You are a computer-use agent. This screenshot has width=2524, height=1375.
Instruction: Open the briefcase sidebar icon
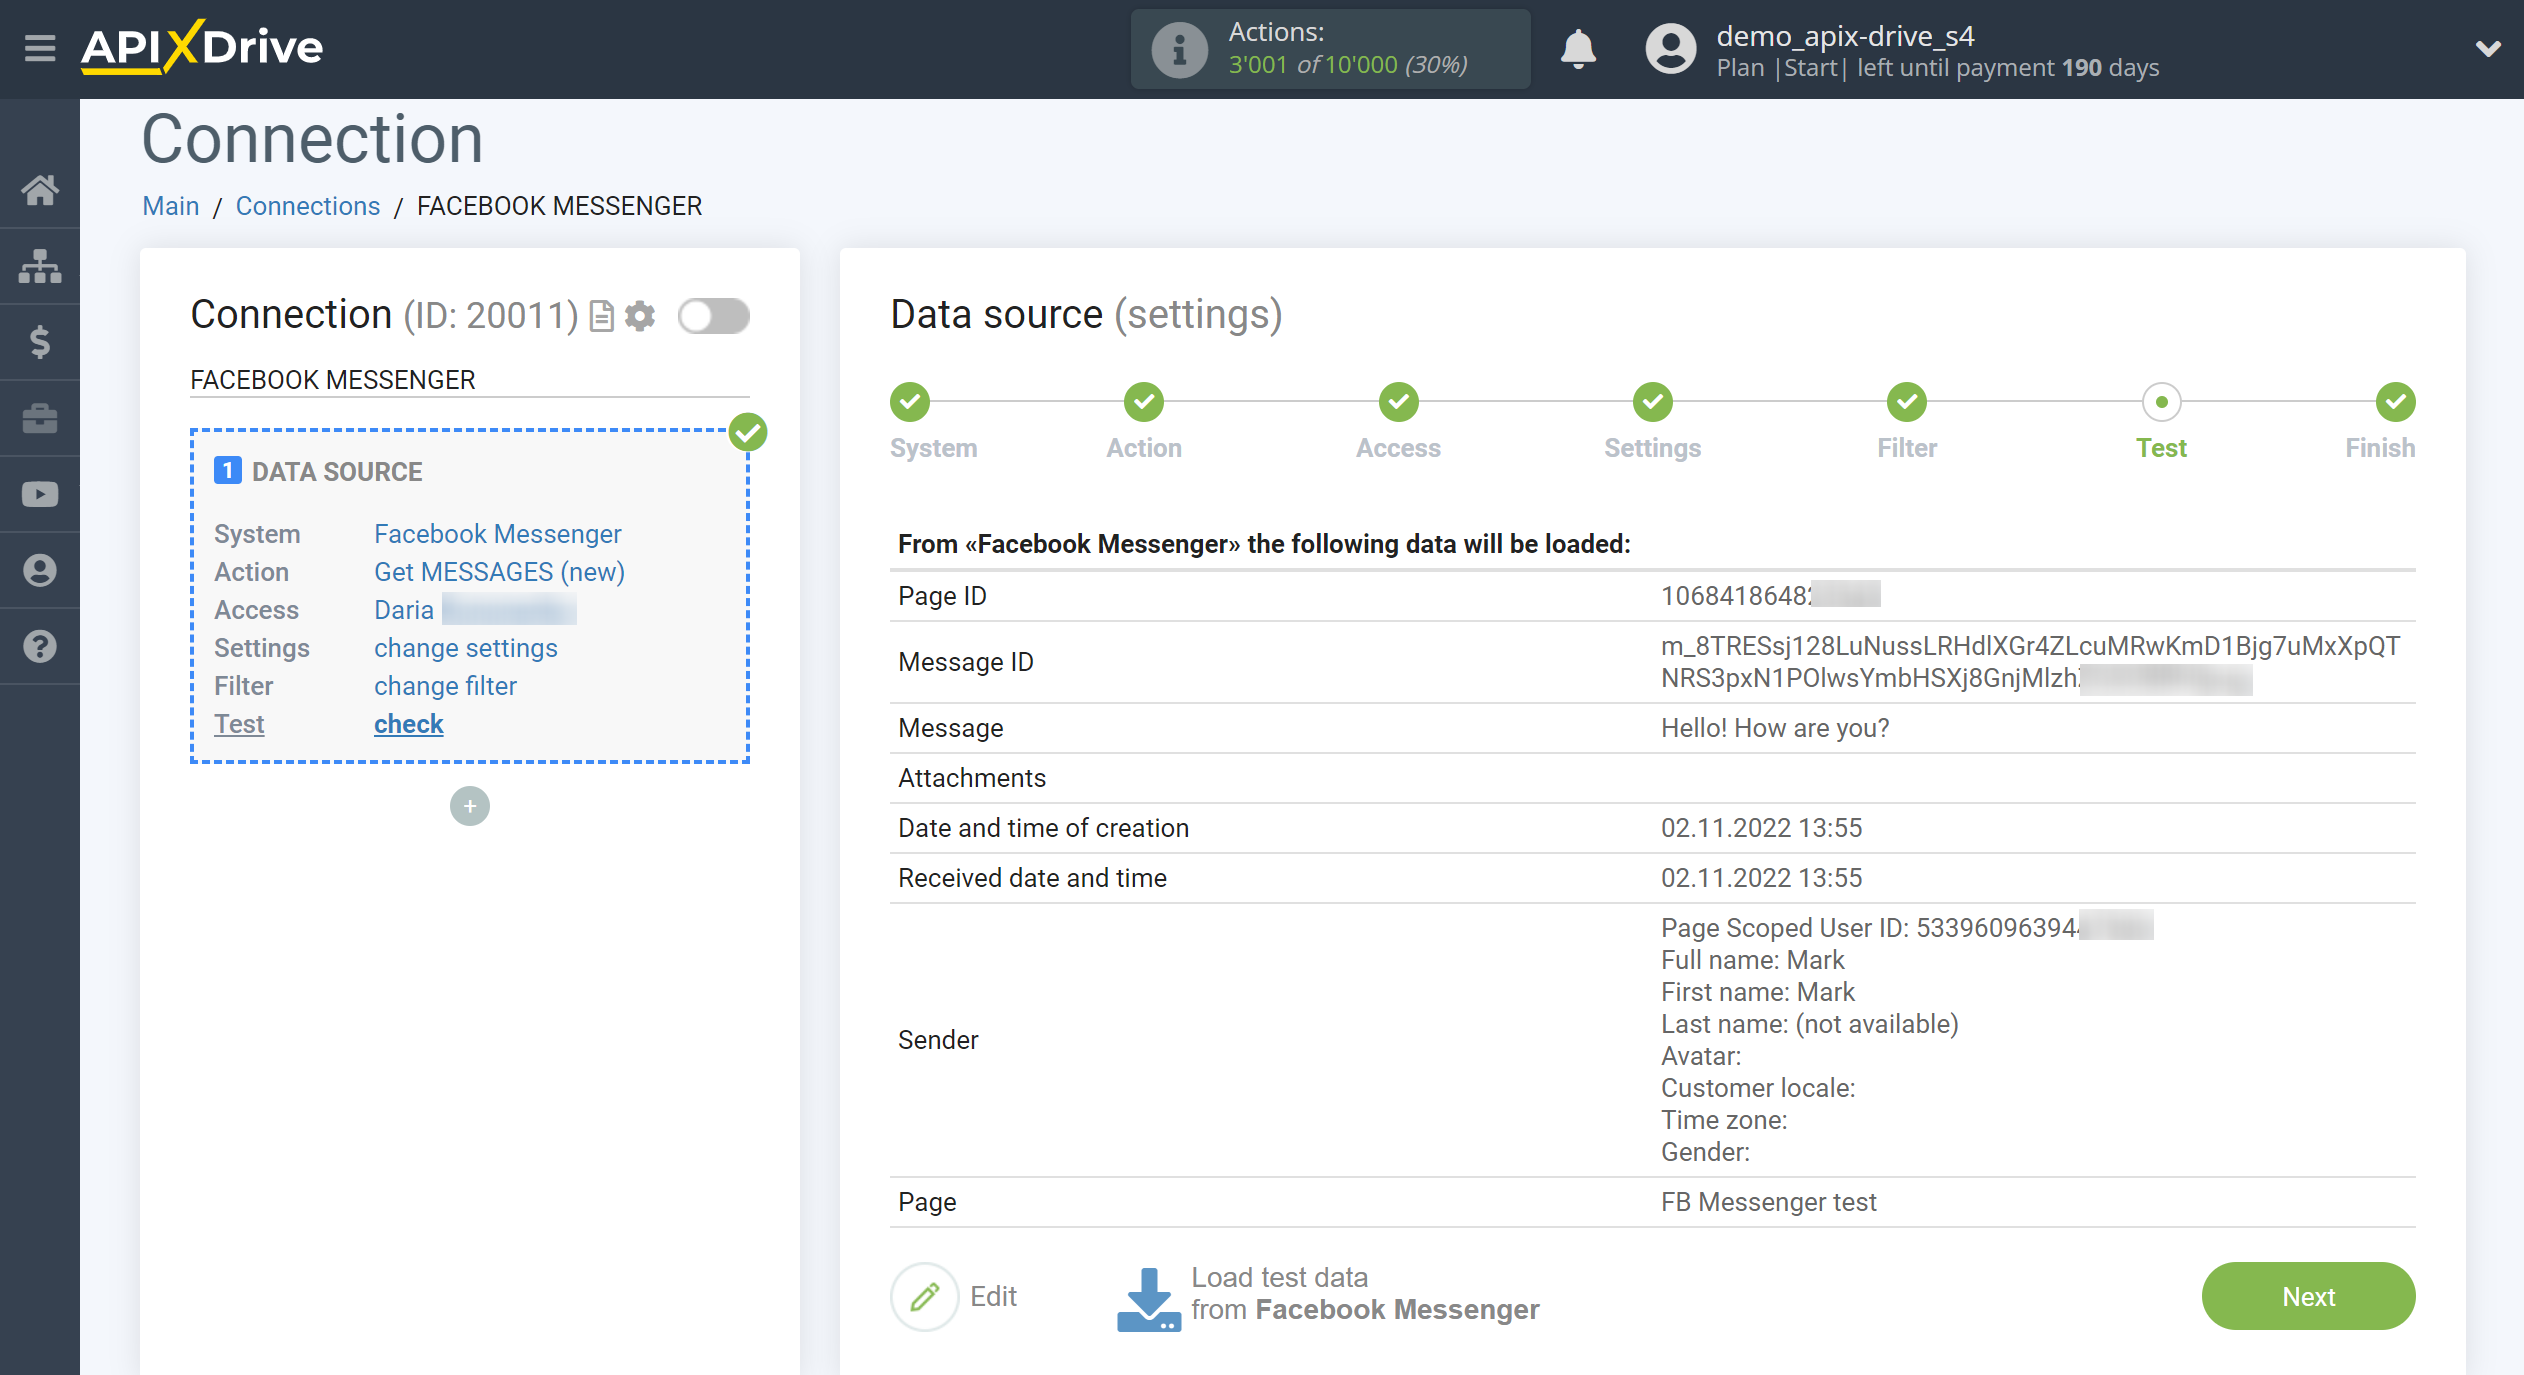(40, 418)
